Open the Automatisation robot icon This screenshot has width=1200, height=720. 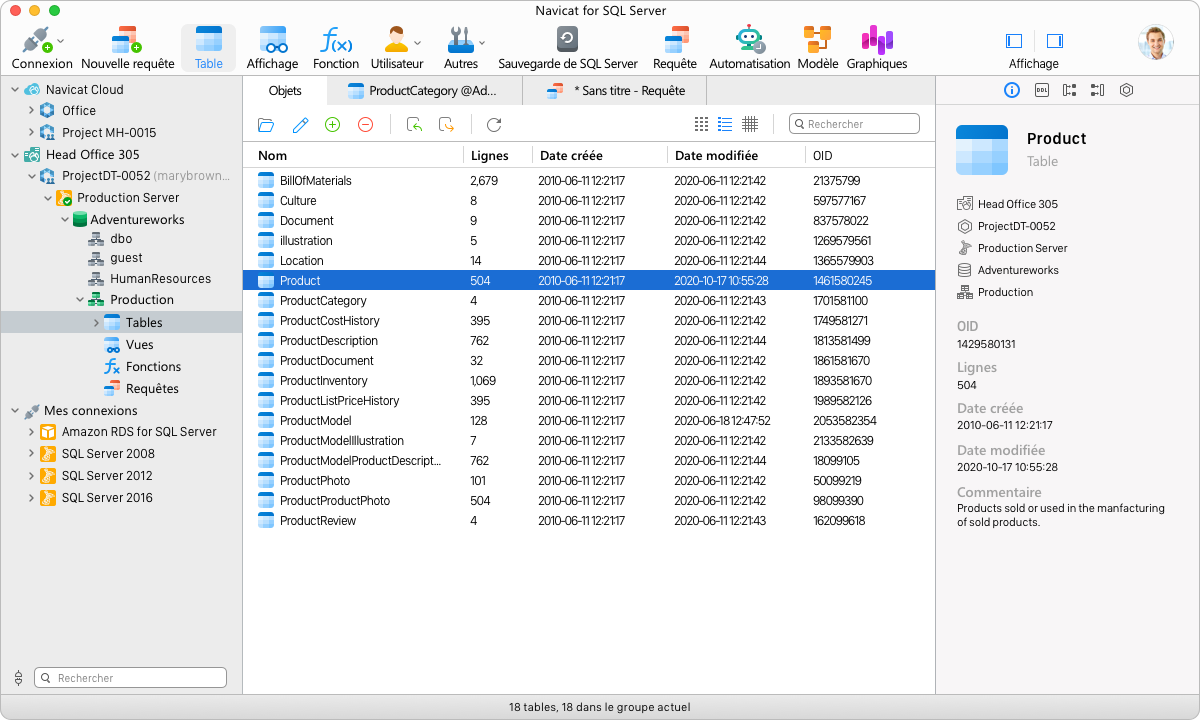pos(749,41)
